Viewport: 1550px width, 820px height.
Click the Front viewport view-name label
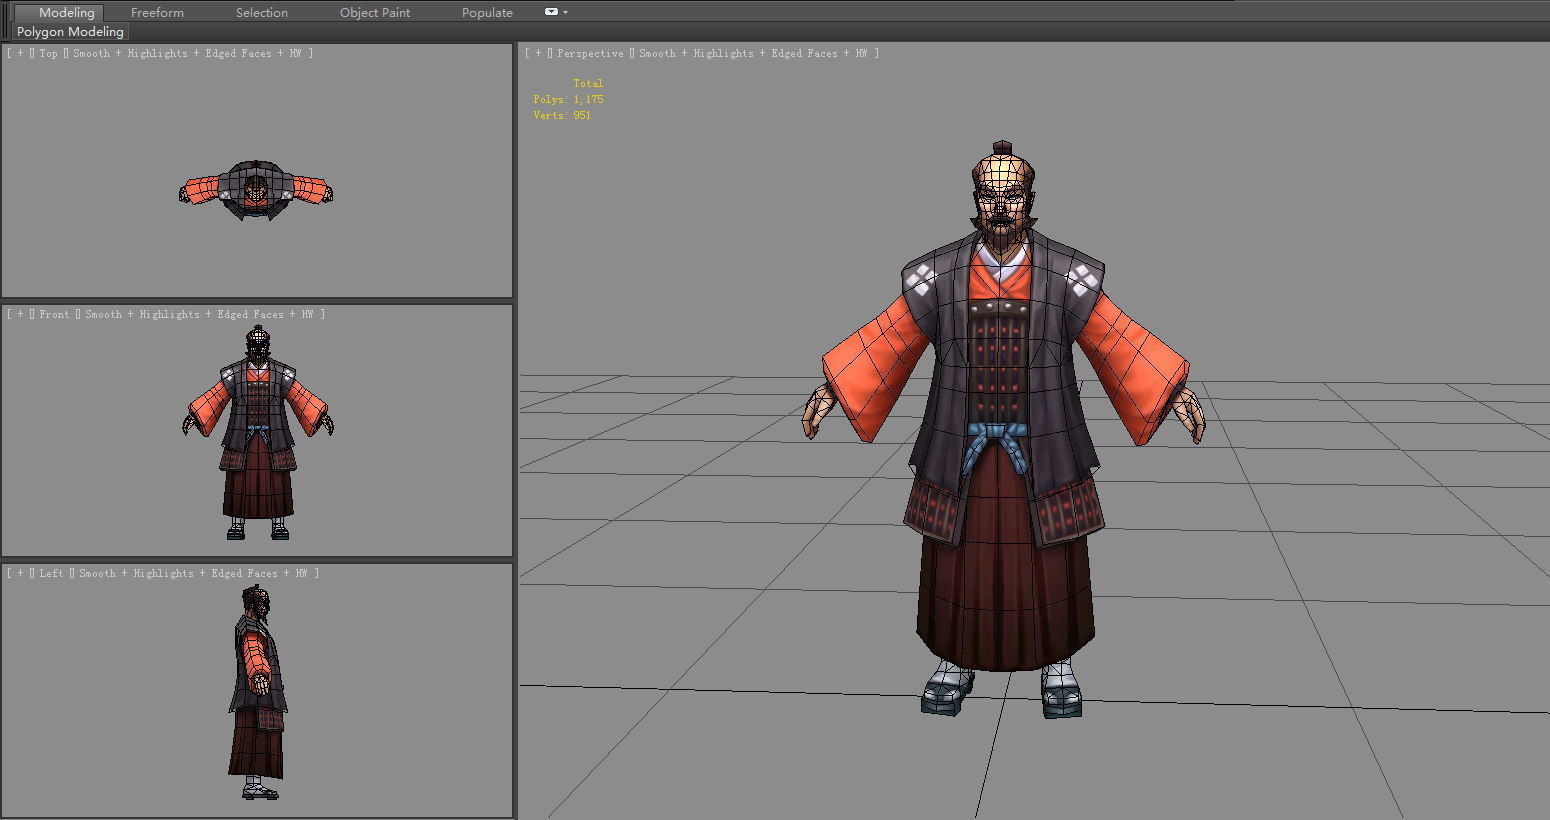pos(54,314)
